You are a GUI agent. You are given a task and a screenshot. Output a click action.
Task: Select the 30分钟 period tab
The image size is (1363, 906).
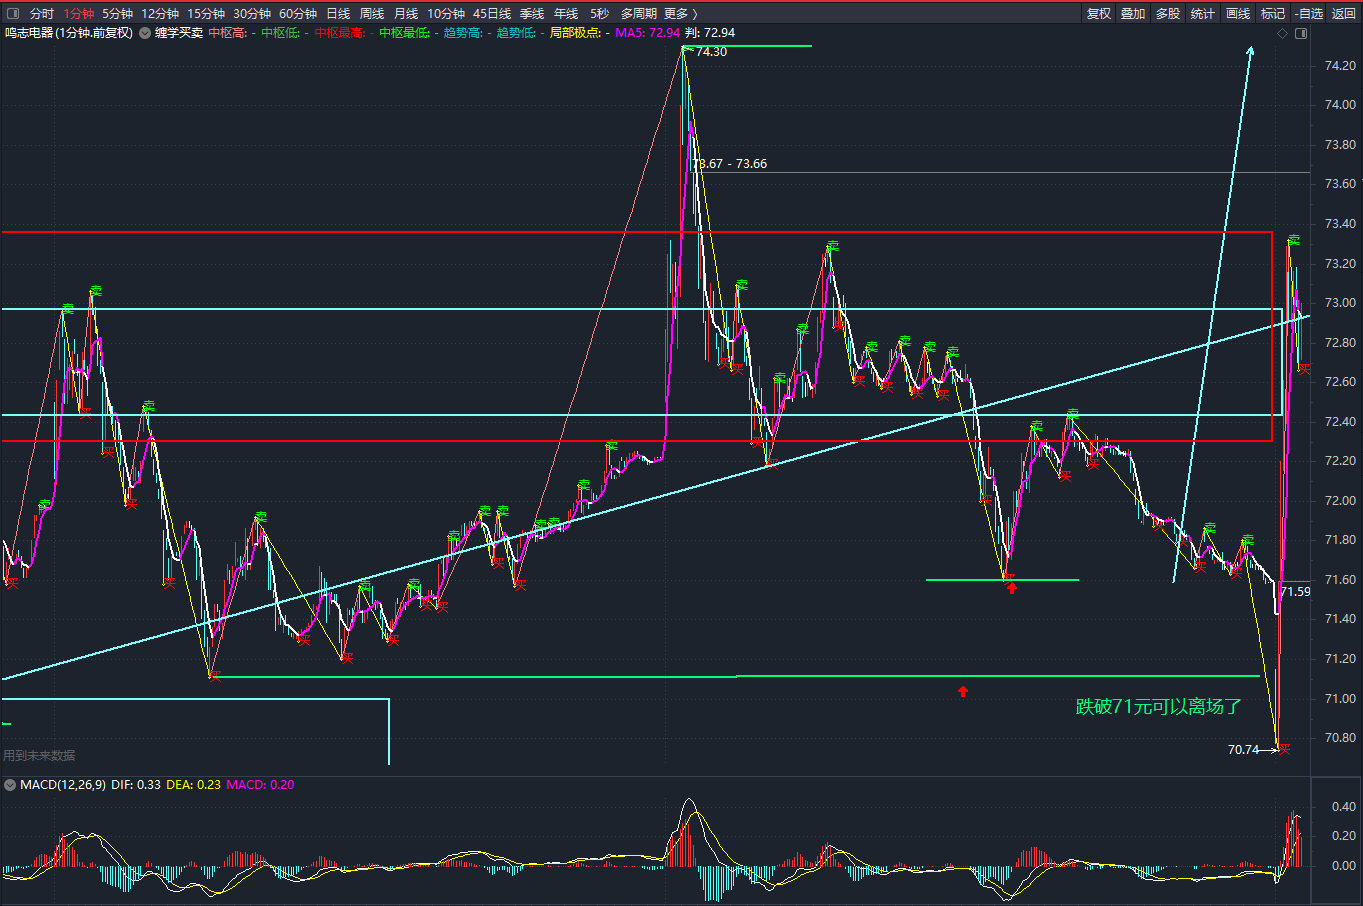click(x=252, y=13)
